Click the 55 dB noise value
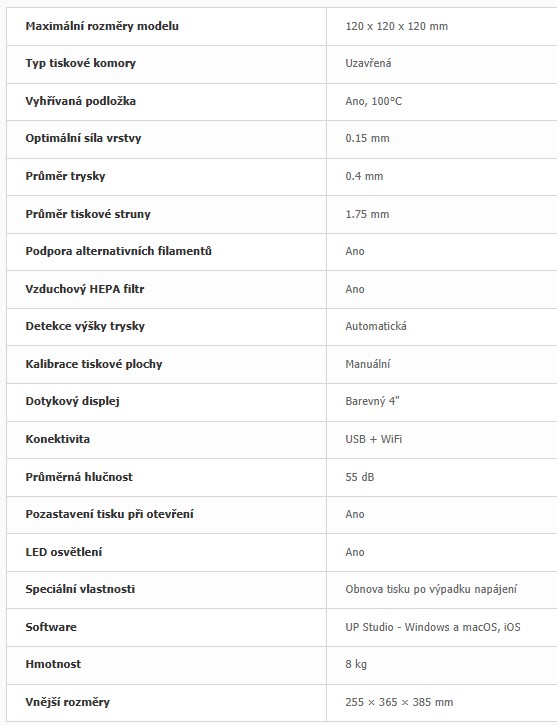The image size is (557, 725). click(360, 477)
